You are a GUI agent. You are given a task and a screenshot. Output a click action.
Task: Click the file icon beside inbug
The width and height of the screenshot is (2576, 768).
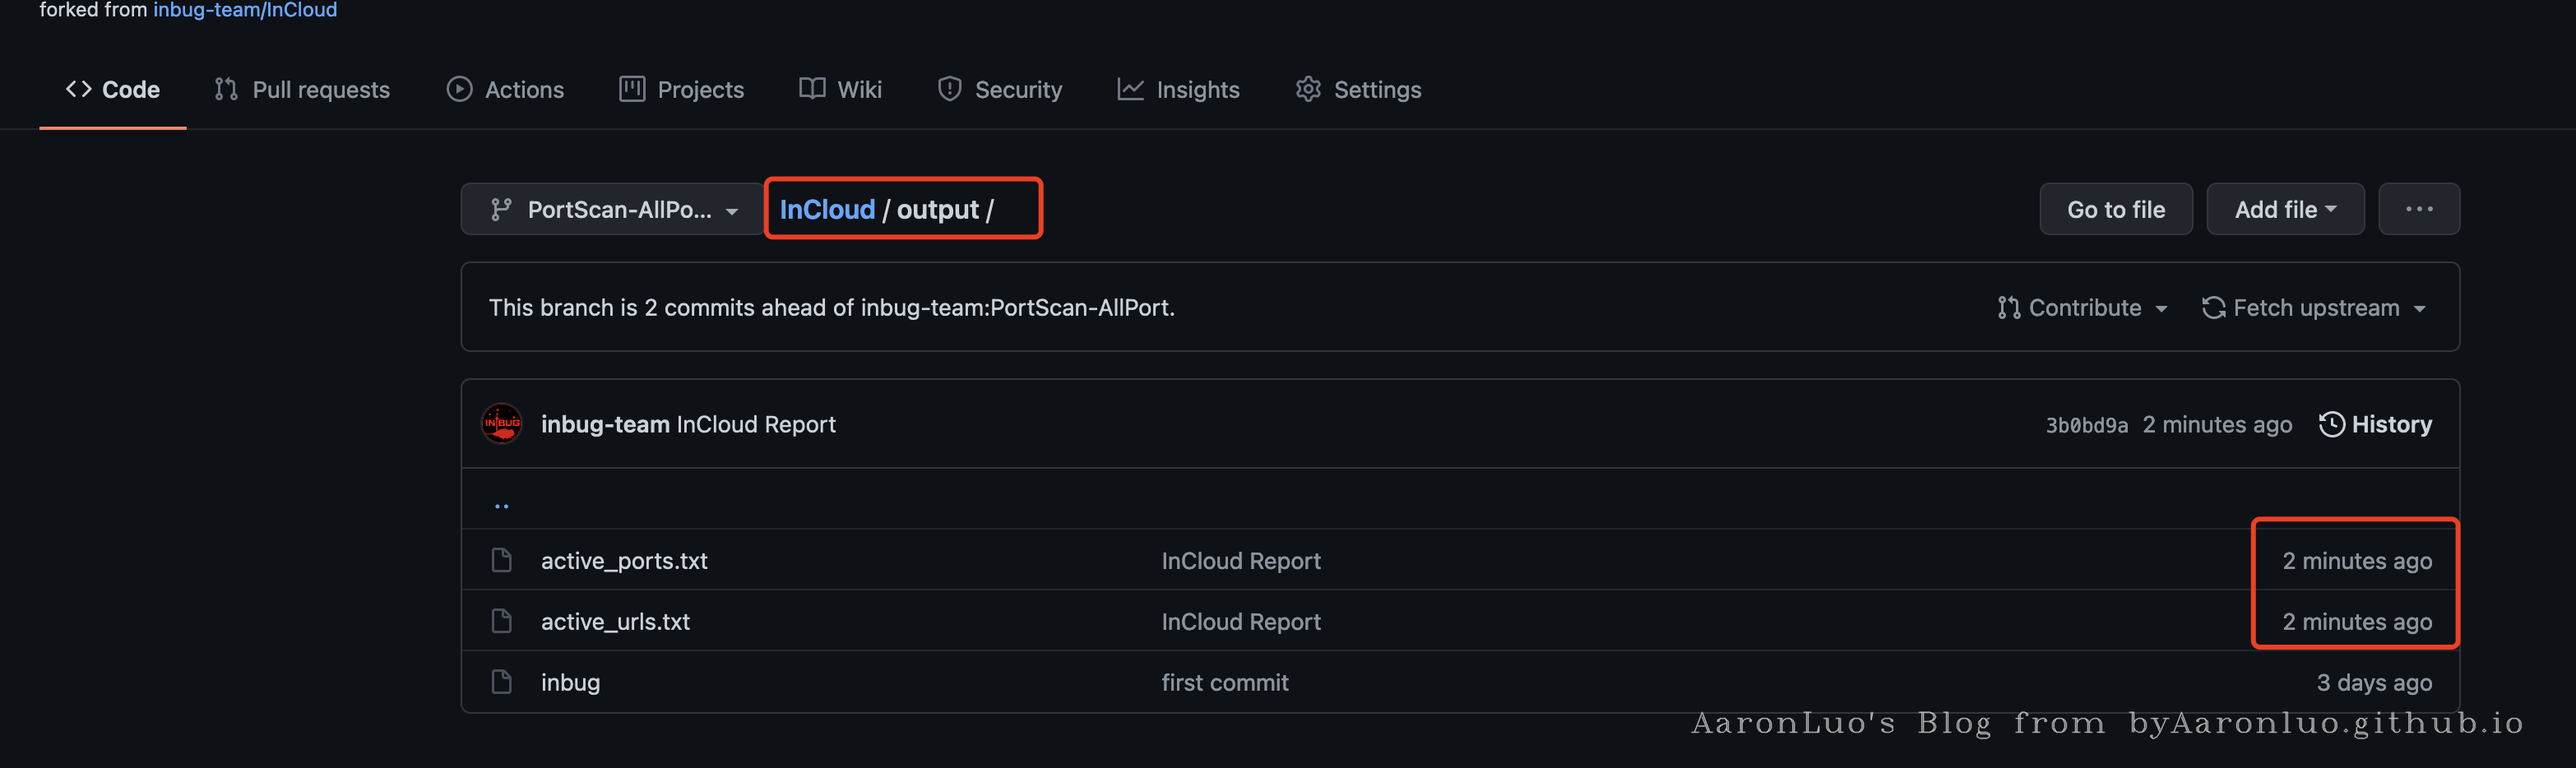point(501,682)
